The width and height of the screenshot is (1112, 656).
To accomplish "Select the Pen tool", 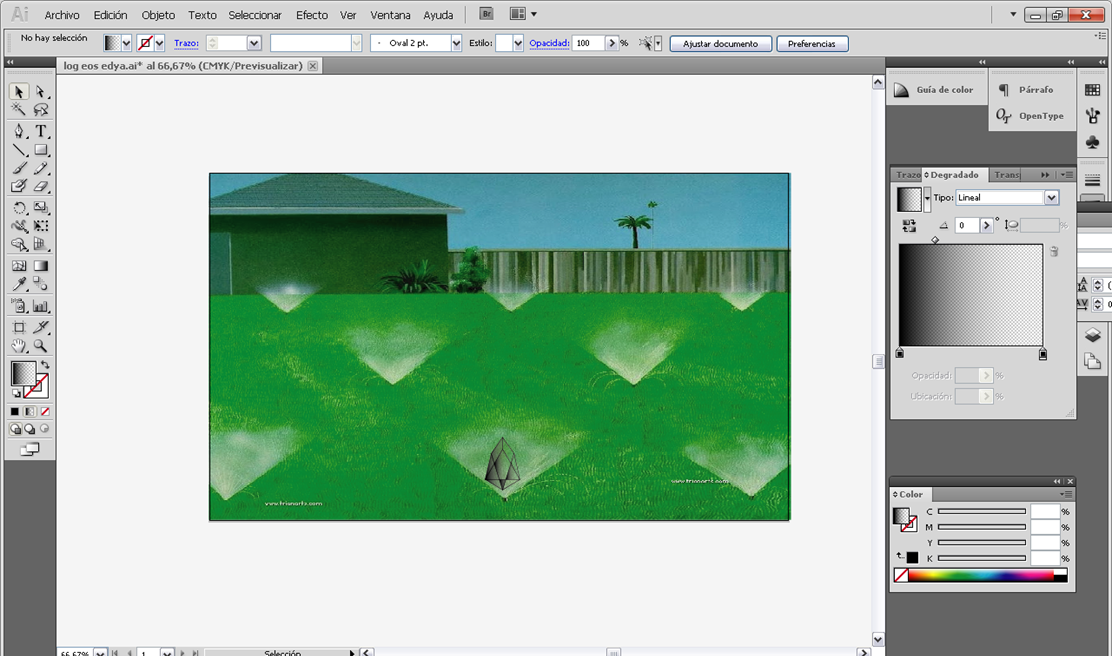I will (19, 131).
